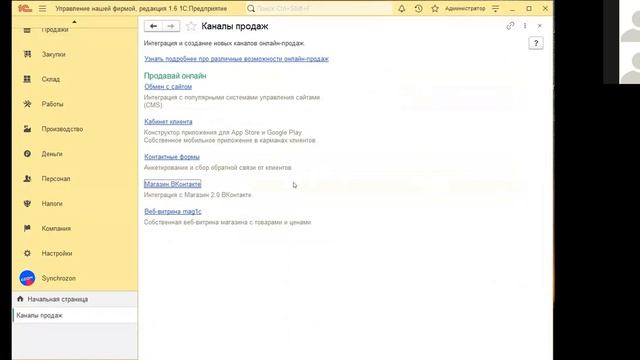Open Налоги section in sidebar
This screenshot has width=640, height=360.
click(52, 204)
